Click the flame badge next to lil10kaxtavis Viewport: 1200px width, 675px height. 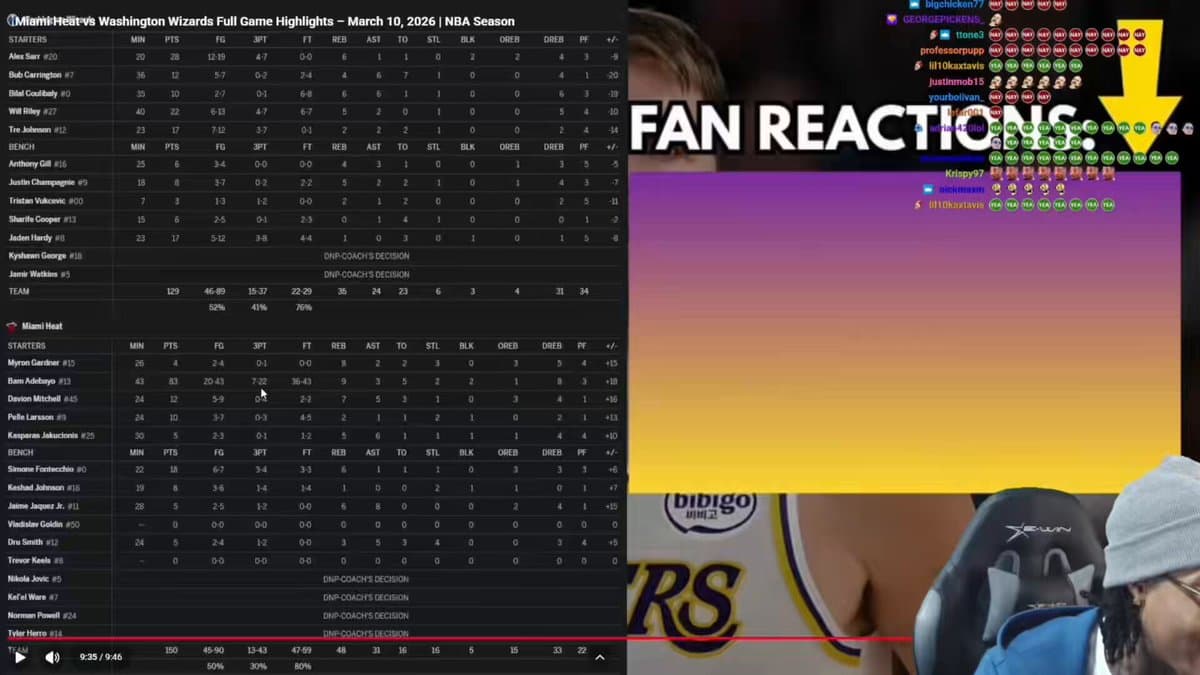916,65
